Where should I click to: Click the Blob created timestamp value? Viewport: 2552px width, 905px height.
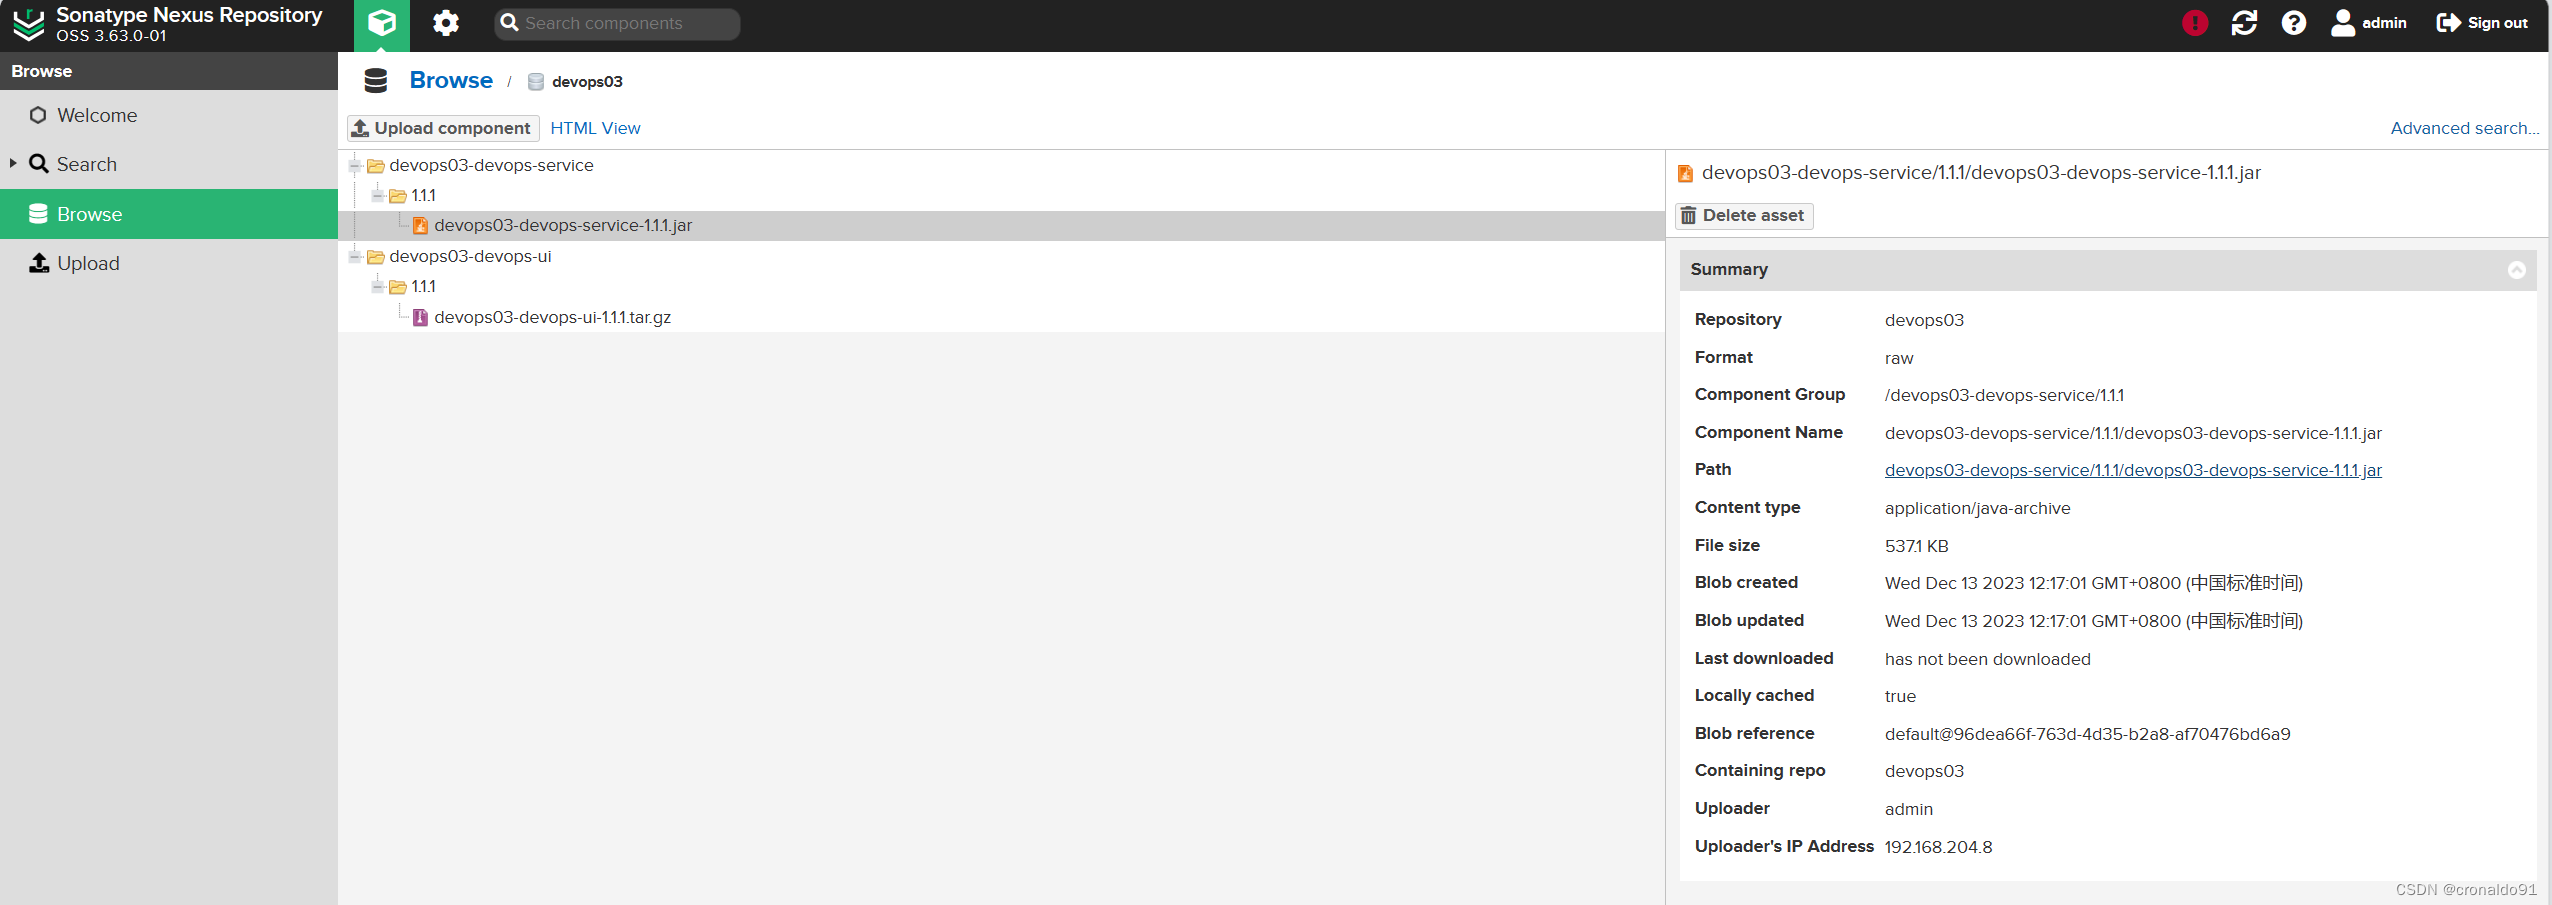click(2093, 583)
